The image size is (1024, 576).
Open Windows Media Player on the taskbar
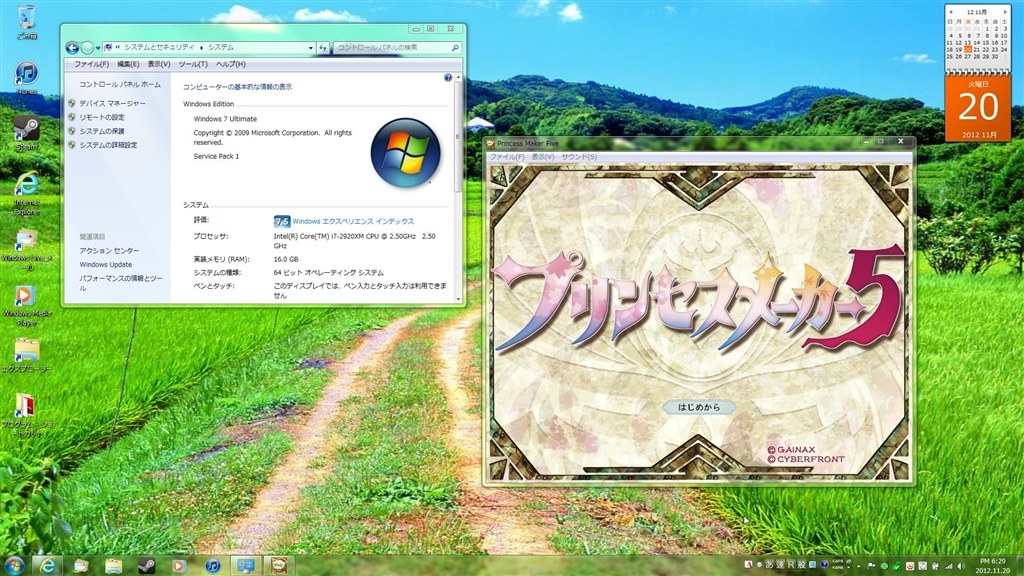point(178,565)
